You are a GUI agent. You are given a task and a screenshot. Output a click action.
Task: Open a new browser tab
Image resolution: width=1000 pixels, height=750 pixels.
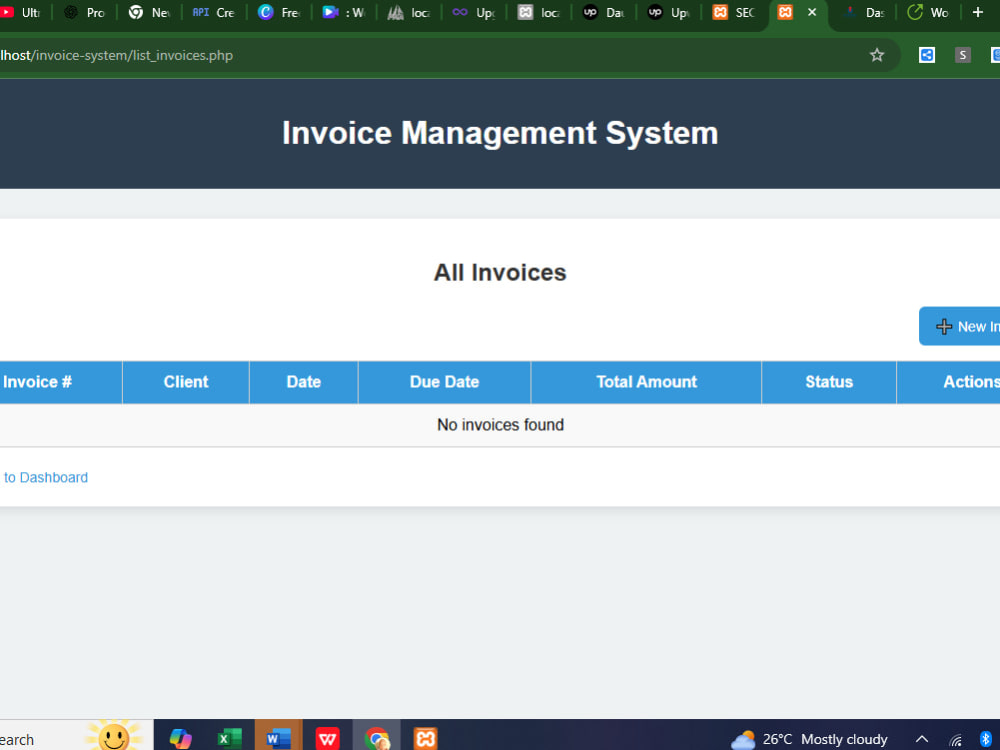coord(978,12)
